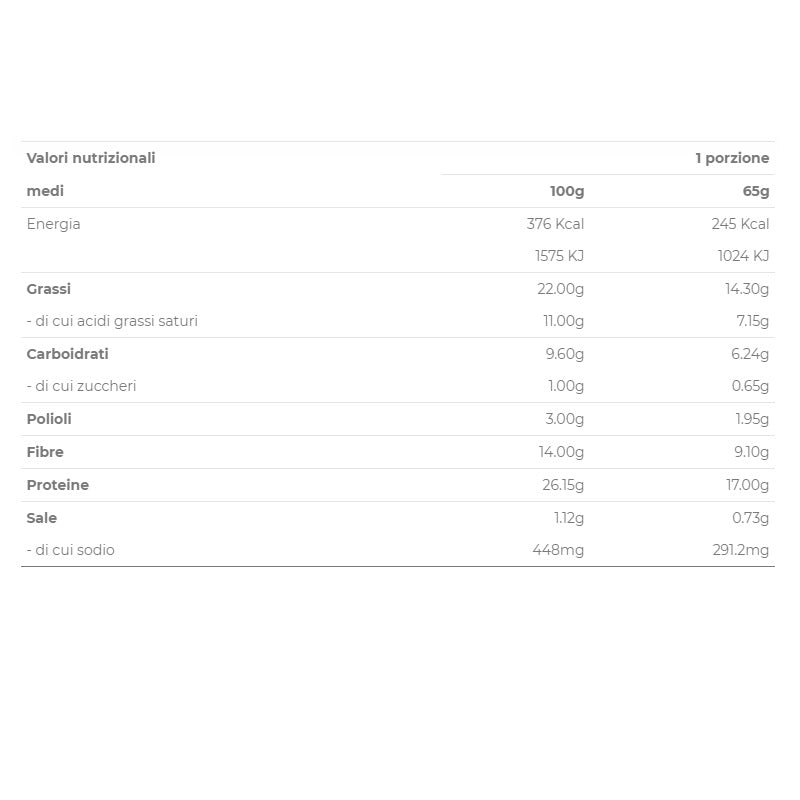This screenshot has height=800, width=800.
Task: Select the 'Carboidrati' row label
Action: [x=68, y=354]
